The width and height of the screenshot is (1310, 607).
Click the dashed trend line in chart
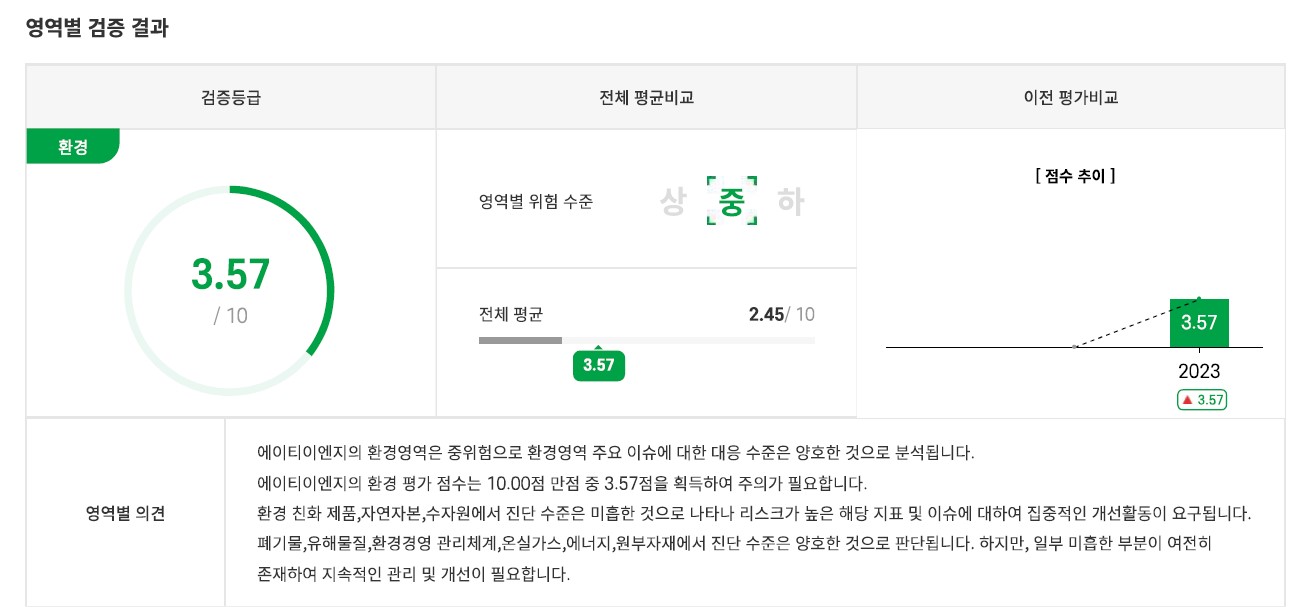pyautogui.click(x=1136, y=322)
